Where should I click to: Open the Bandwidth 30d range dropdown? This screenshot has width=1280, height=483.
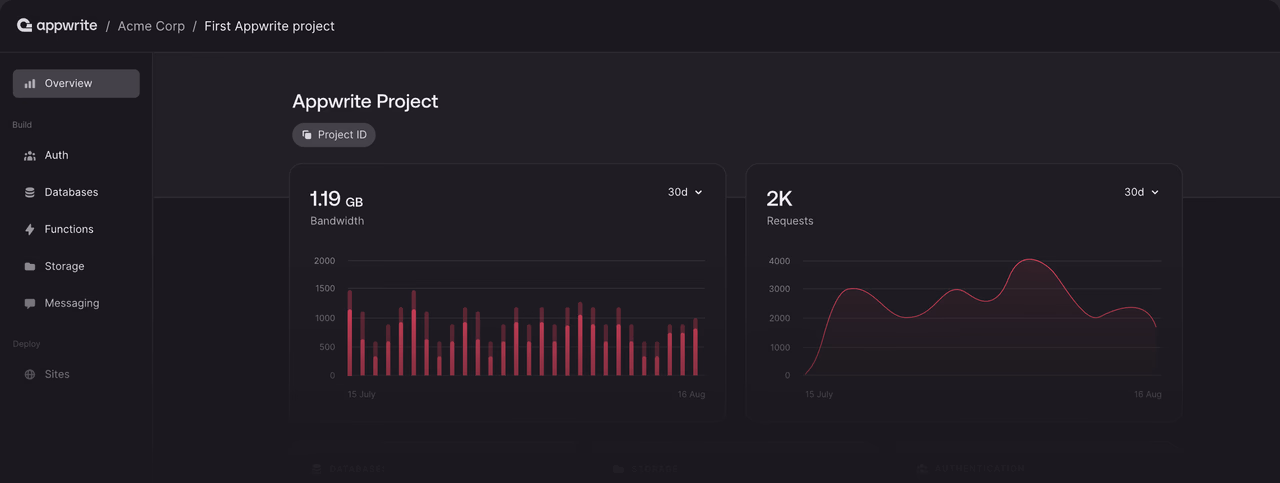685,192
